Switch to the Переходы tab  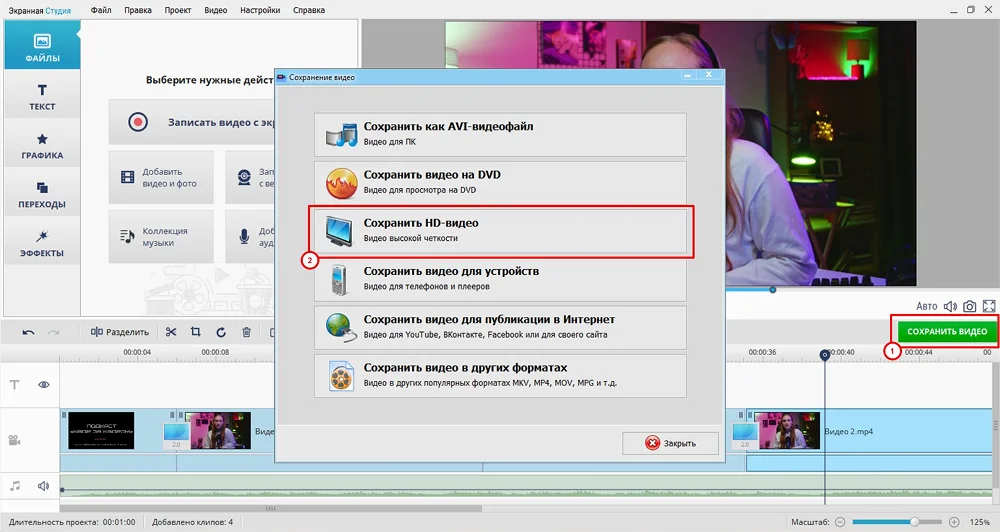coord(42,194)
